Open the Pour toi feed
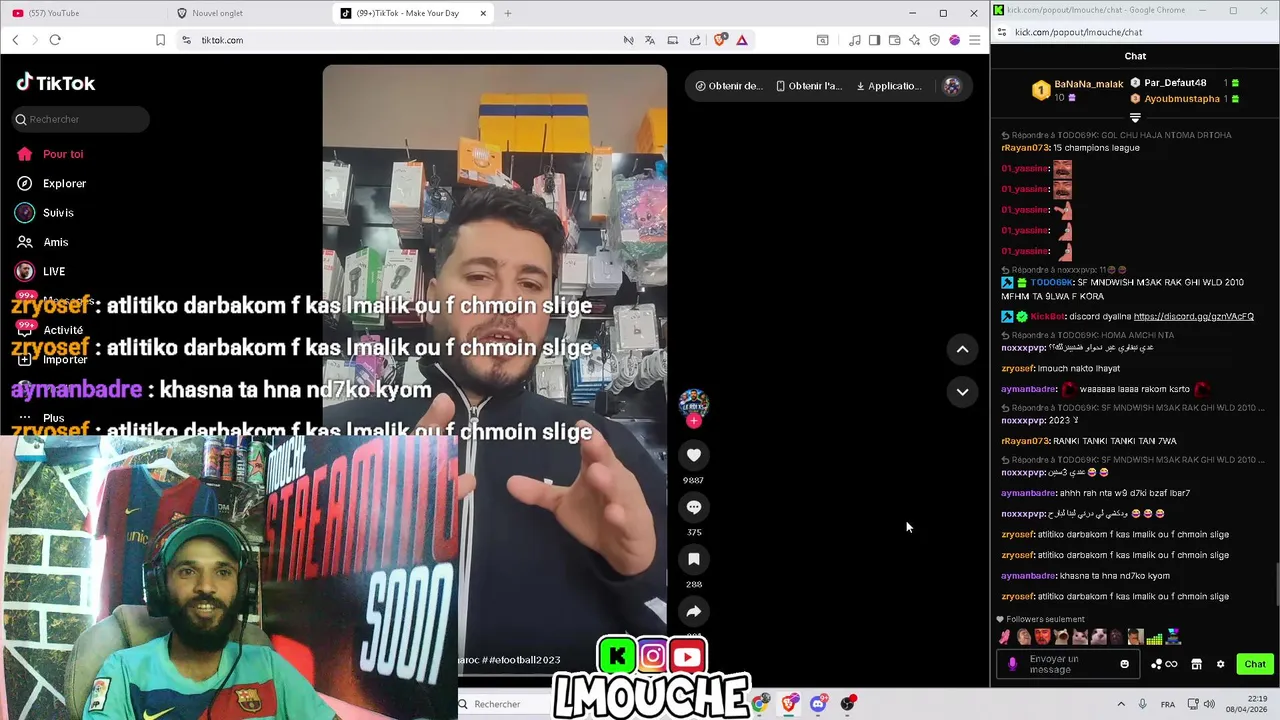Viewport: 1280px width, 720px height. pos(50,154)
